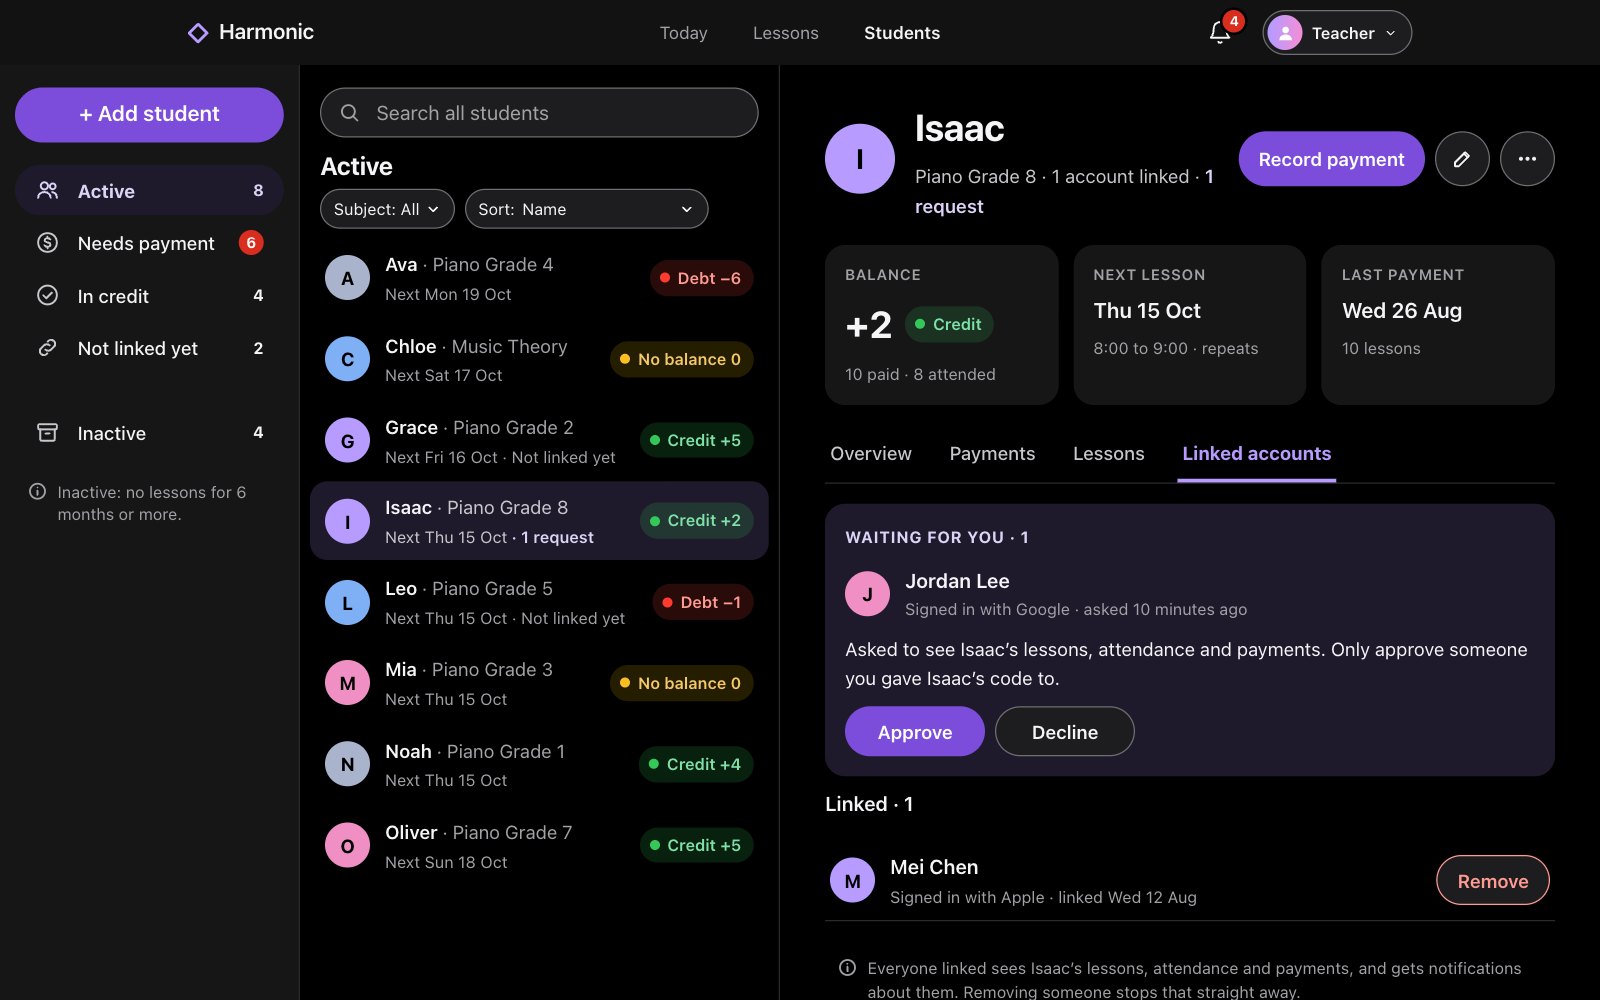
Task: Open the Students top navigation item
Action: tap(902, 33)
